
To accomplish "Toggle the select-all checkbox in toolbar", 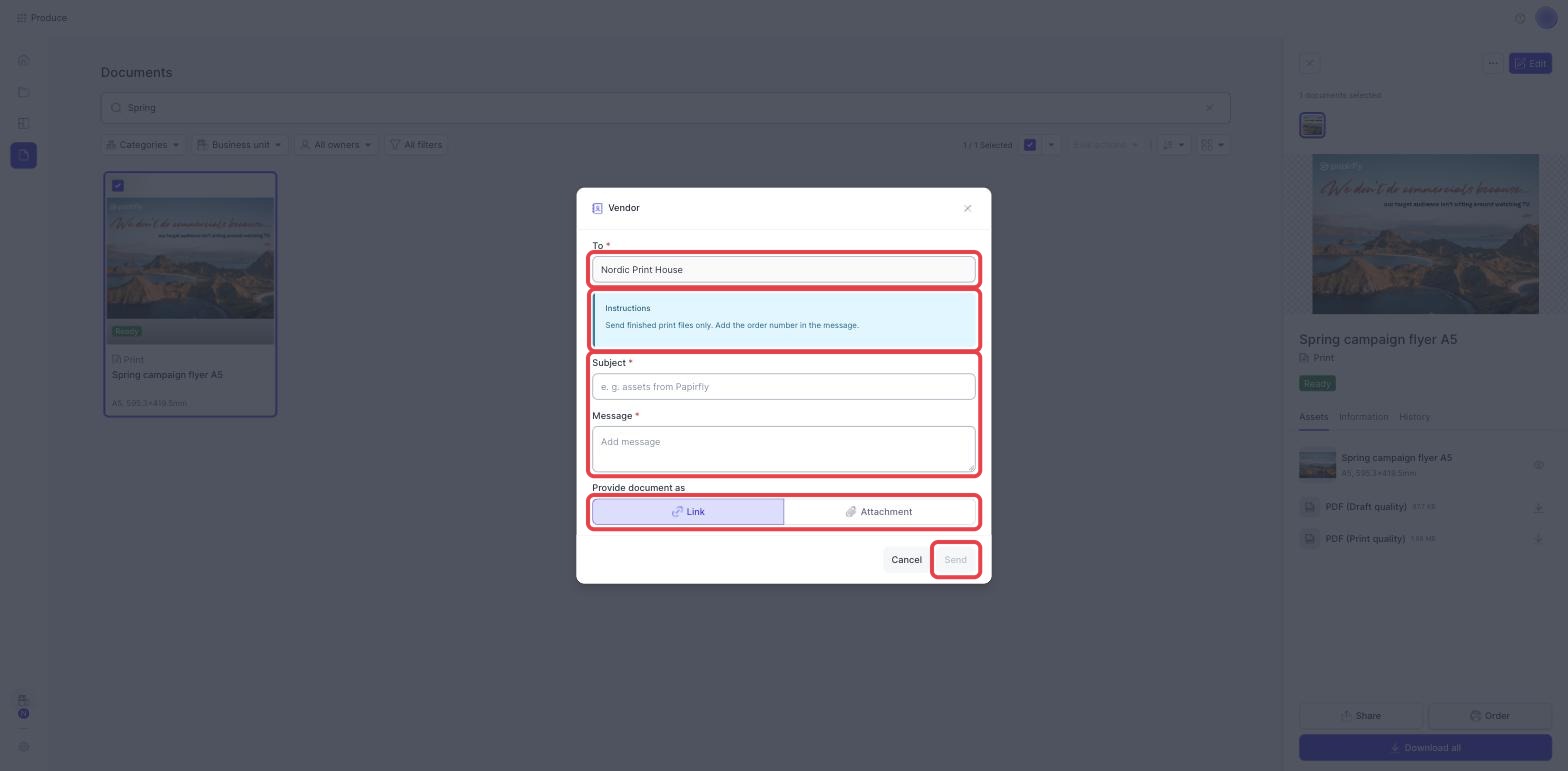I will click(1030, 145).
